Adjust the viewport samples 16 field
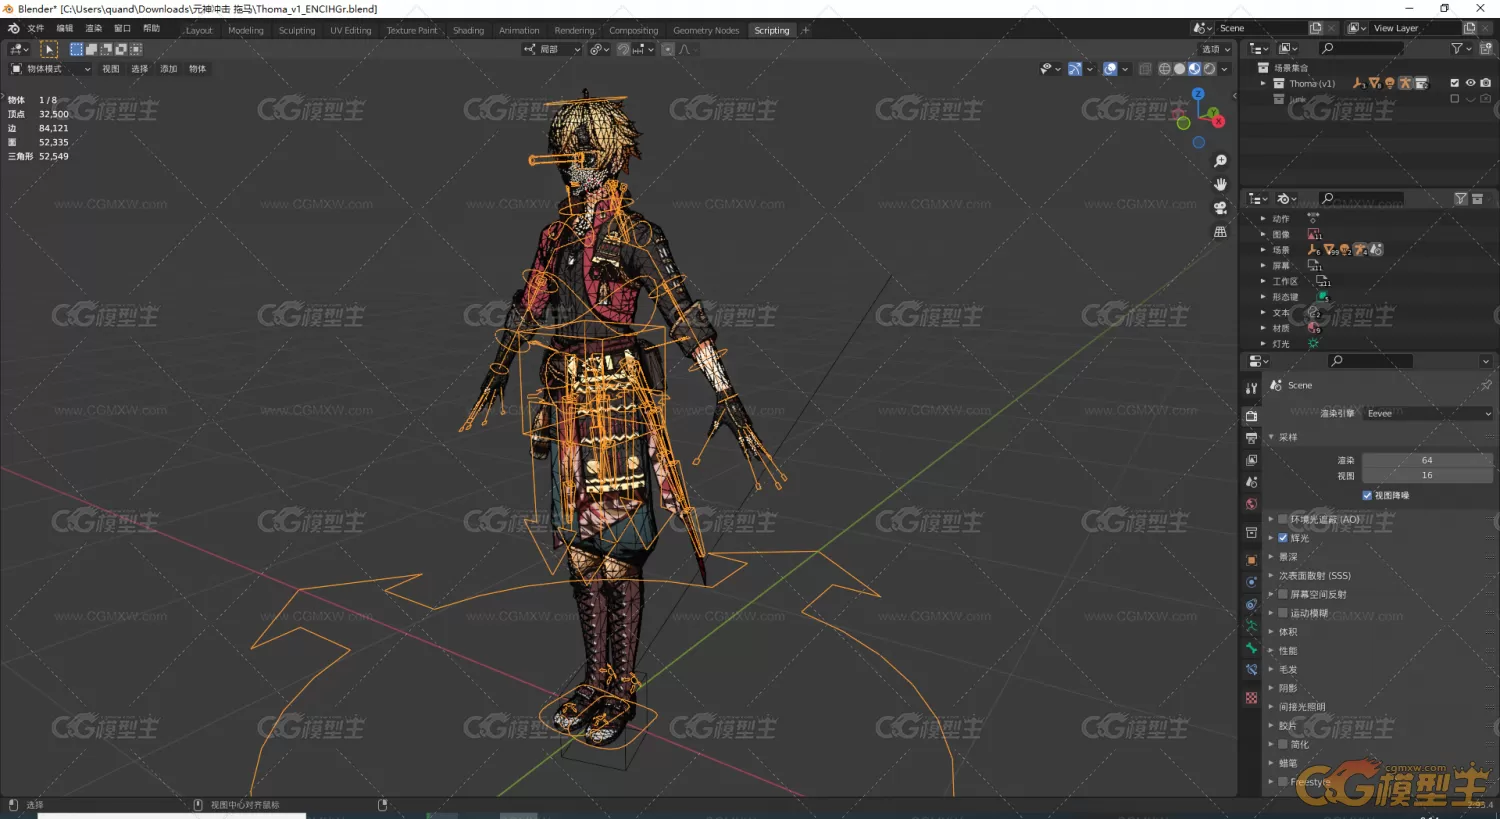This screenshot has height=819, width=1500. 1428,476
